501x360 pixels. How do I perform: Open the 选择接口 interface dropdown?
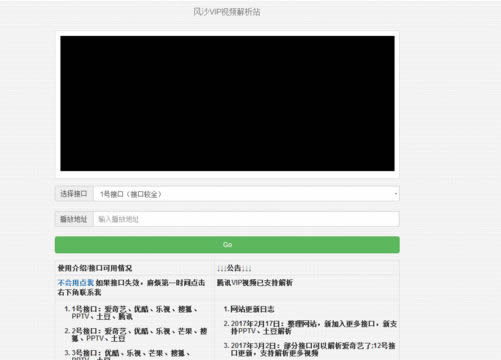click(x=246, y=194)
